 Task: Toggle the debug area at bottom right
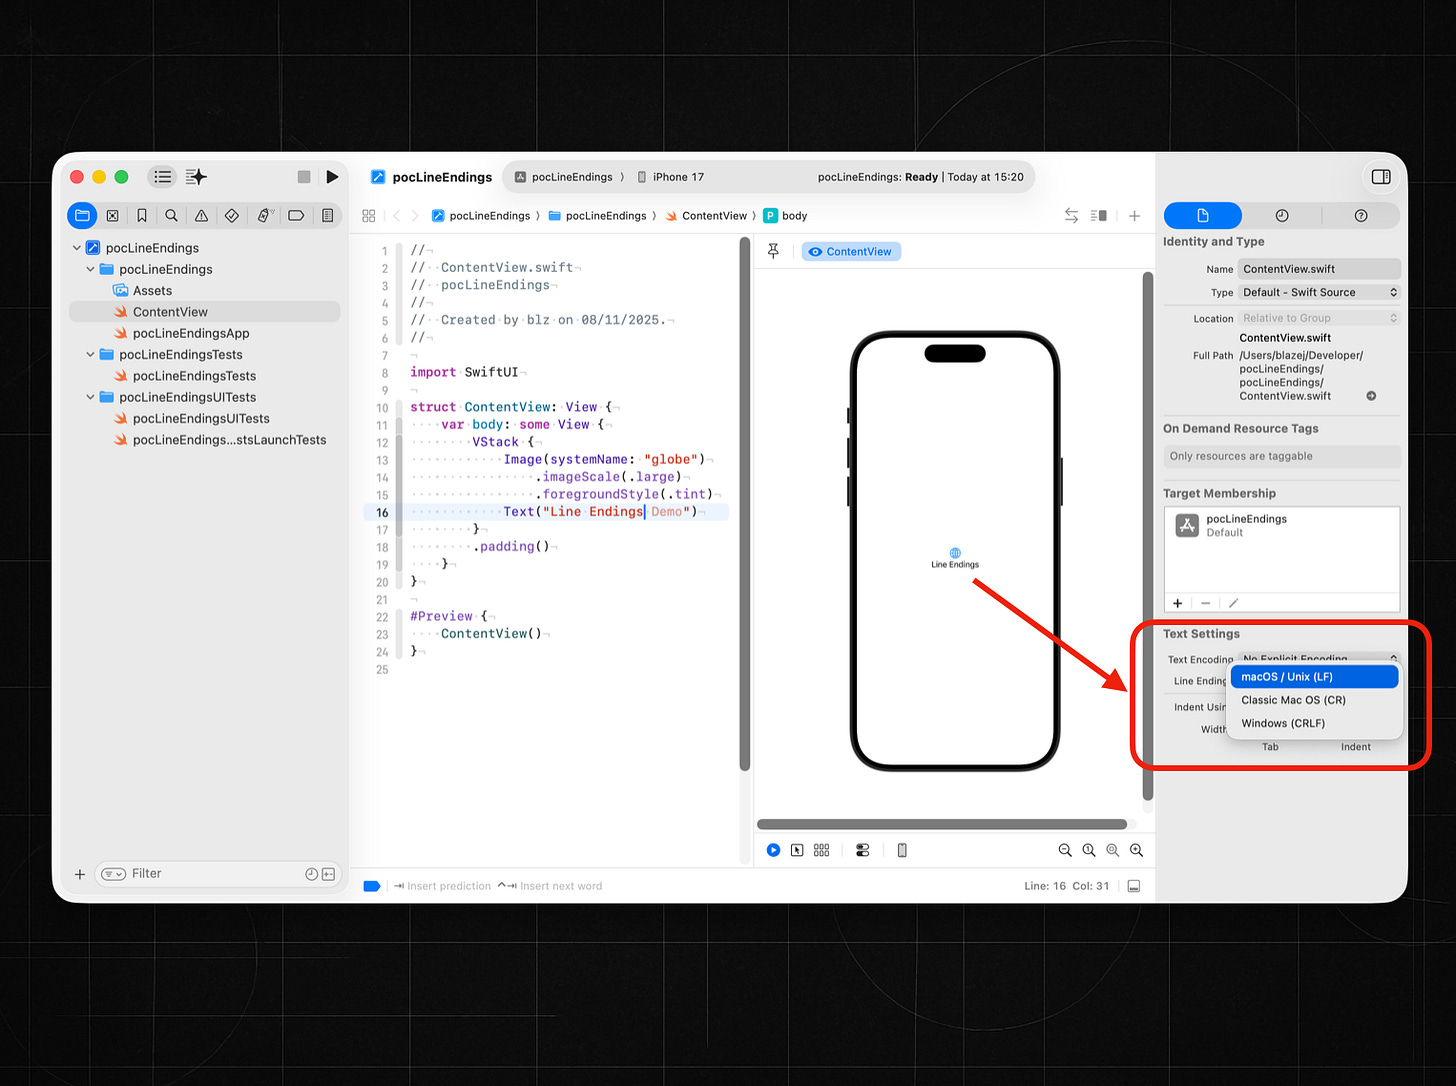click(x=1134, y=886)
